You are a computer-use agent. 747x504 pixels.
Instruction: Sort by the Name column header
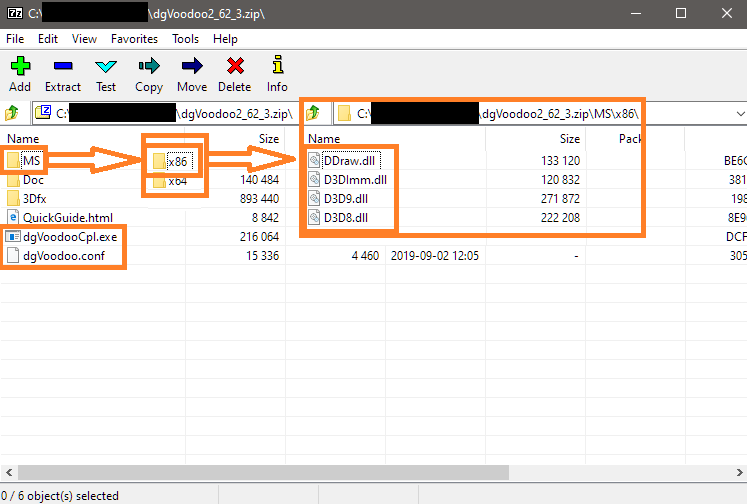coord(23,139)
